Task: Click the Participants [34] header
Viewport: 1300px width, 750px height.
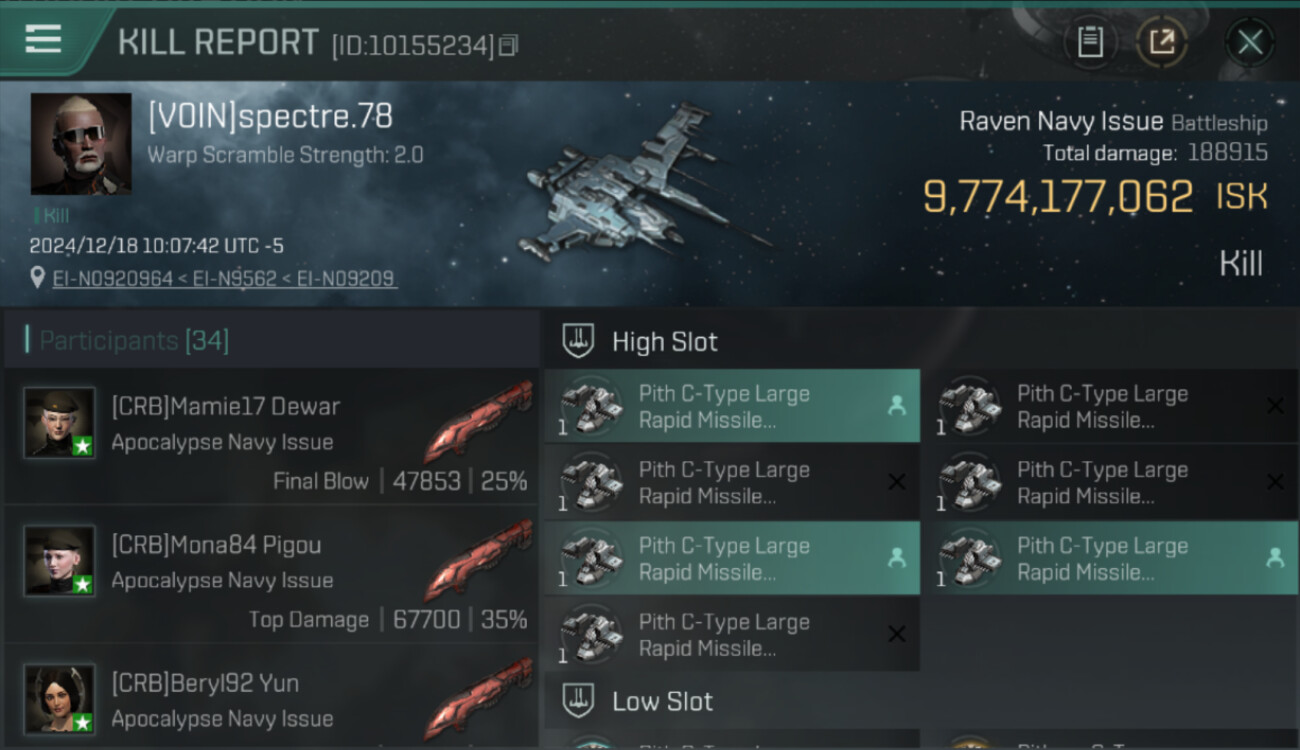Action: pyautogui.click(x=135, y=341)
